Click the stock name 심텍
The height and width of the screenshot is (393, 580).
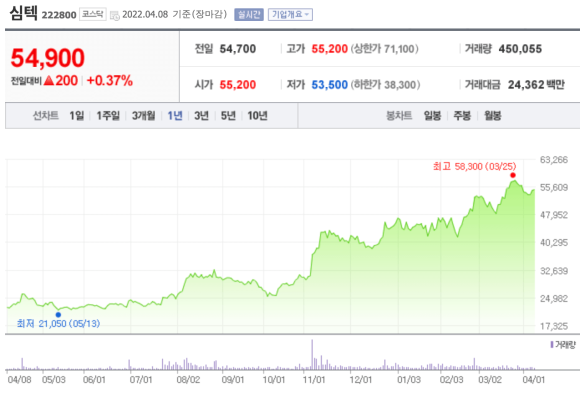23,13
